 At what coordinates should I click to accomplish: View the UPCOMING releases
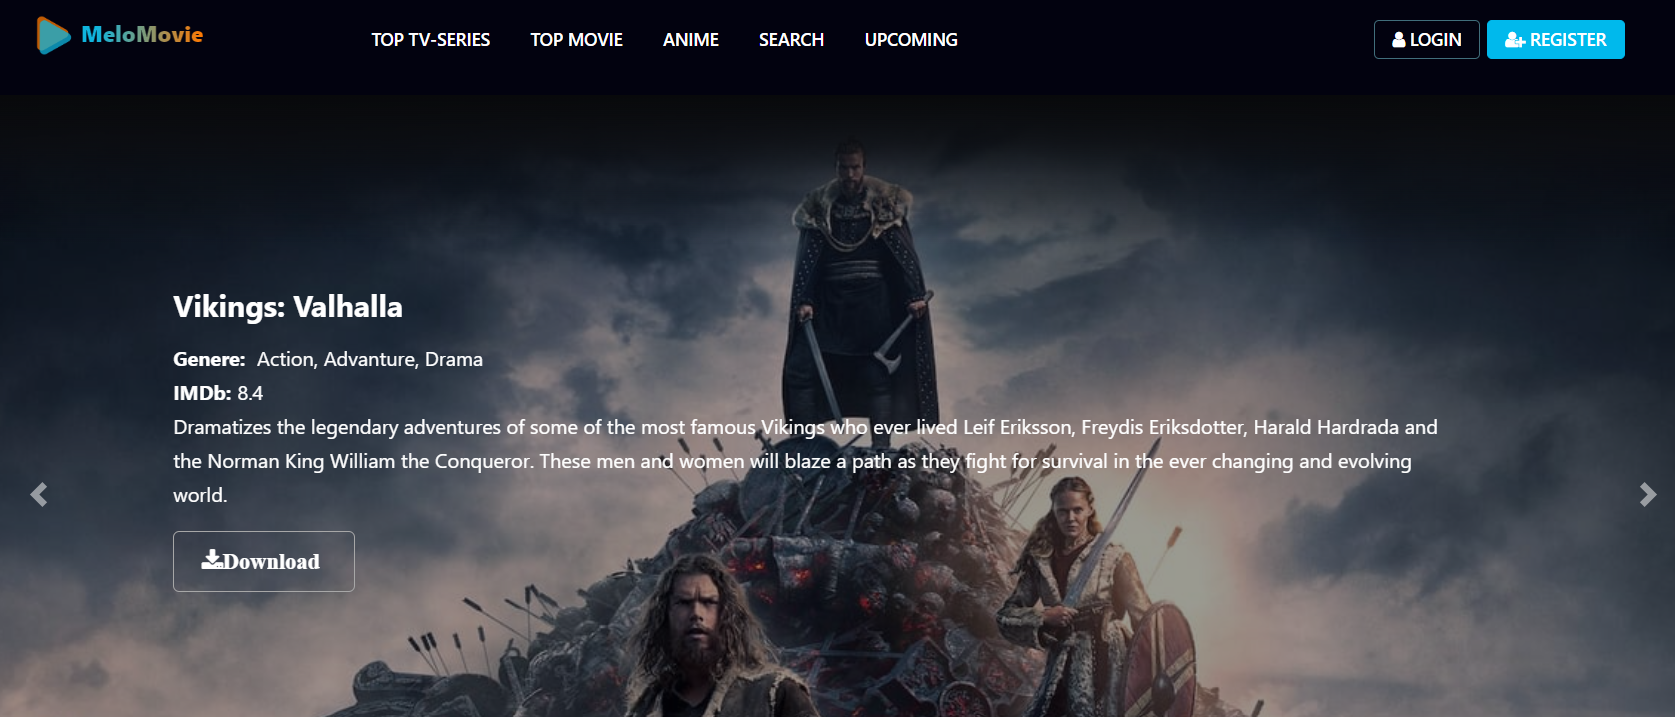point(911,40)
